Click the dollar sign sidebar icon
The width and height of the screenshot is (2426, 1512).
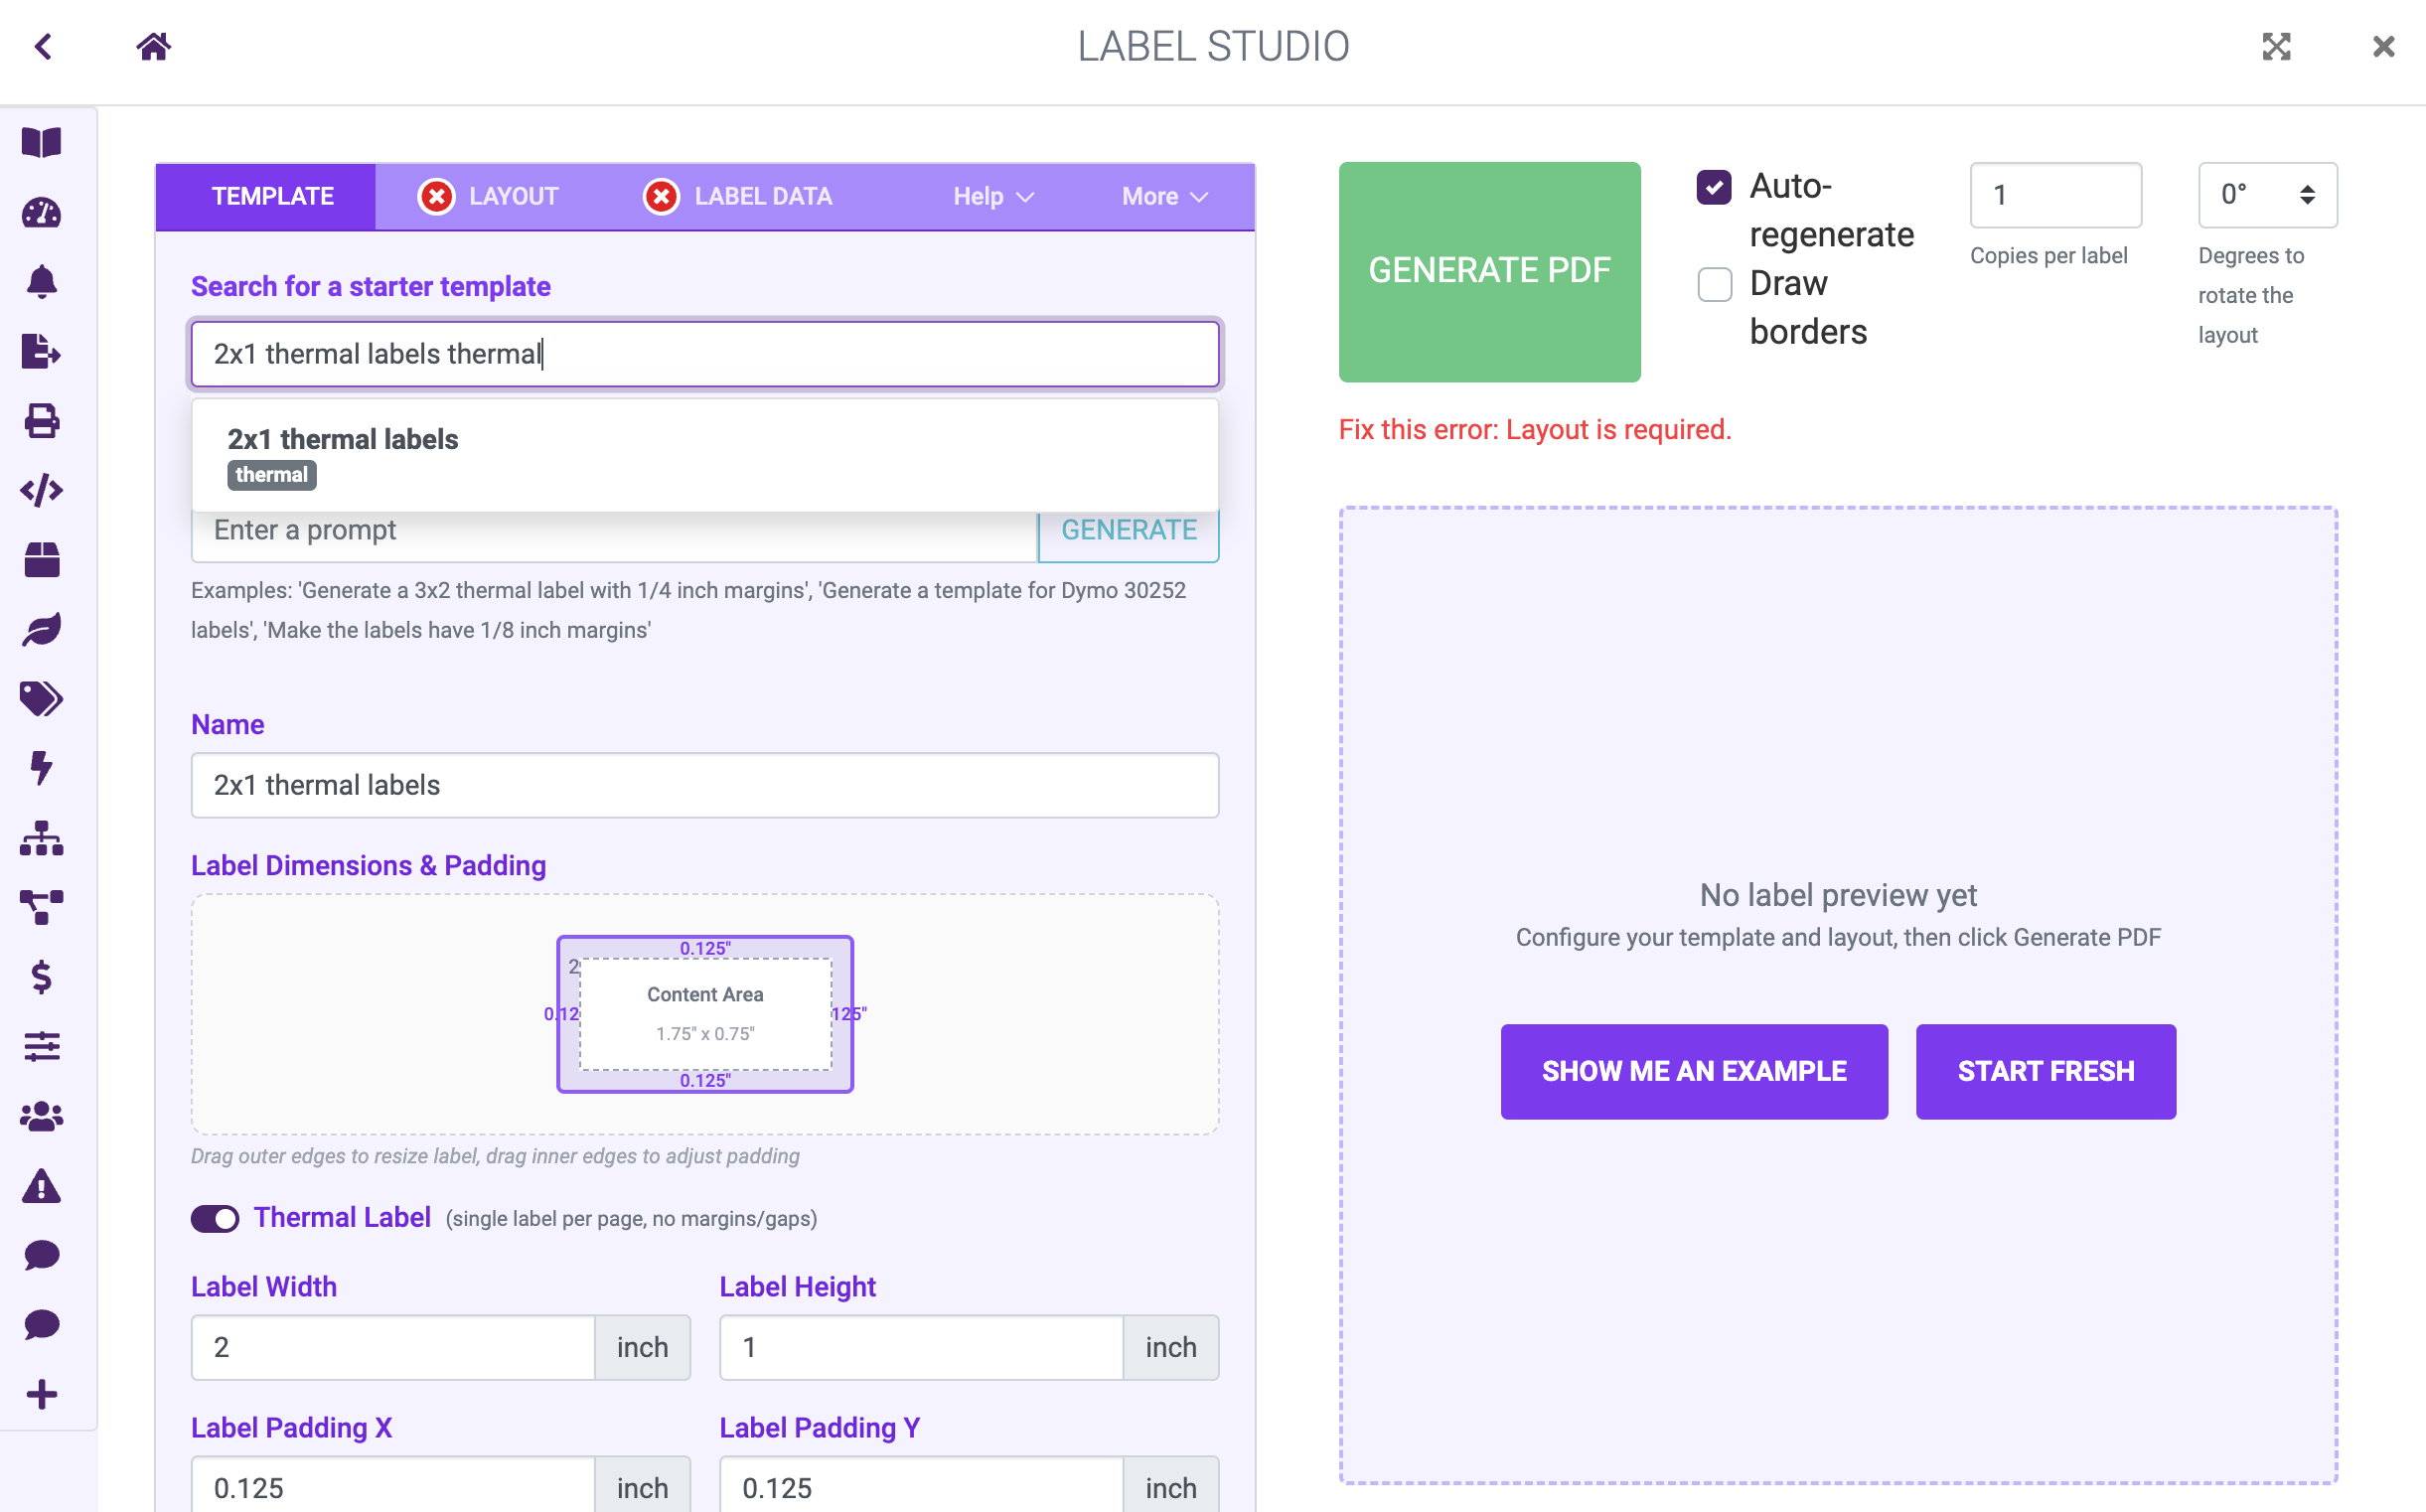[41, 976]
